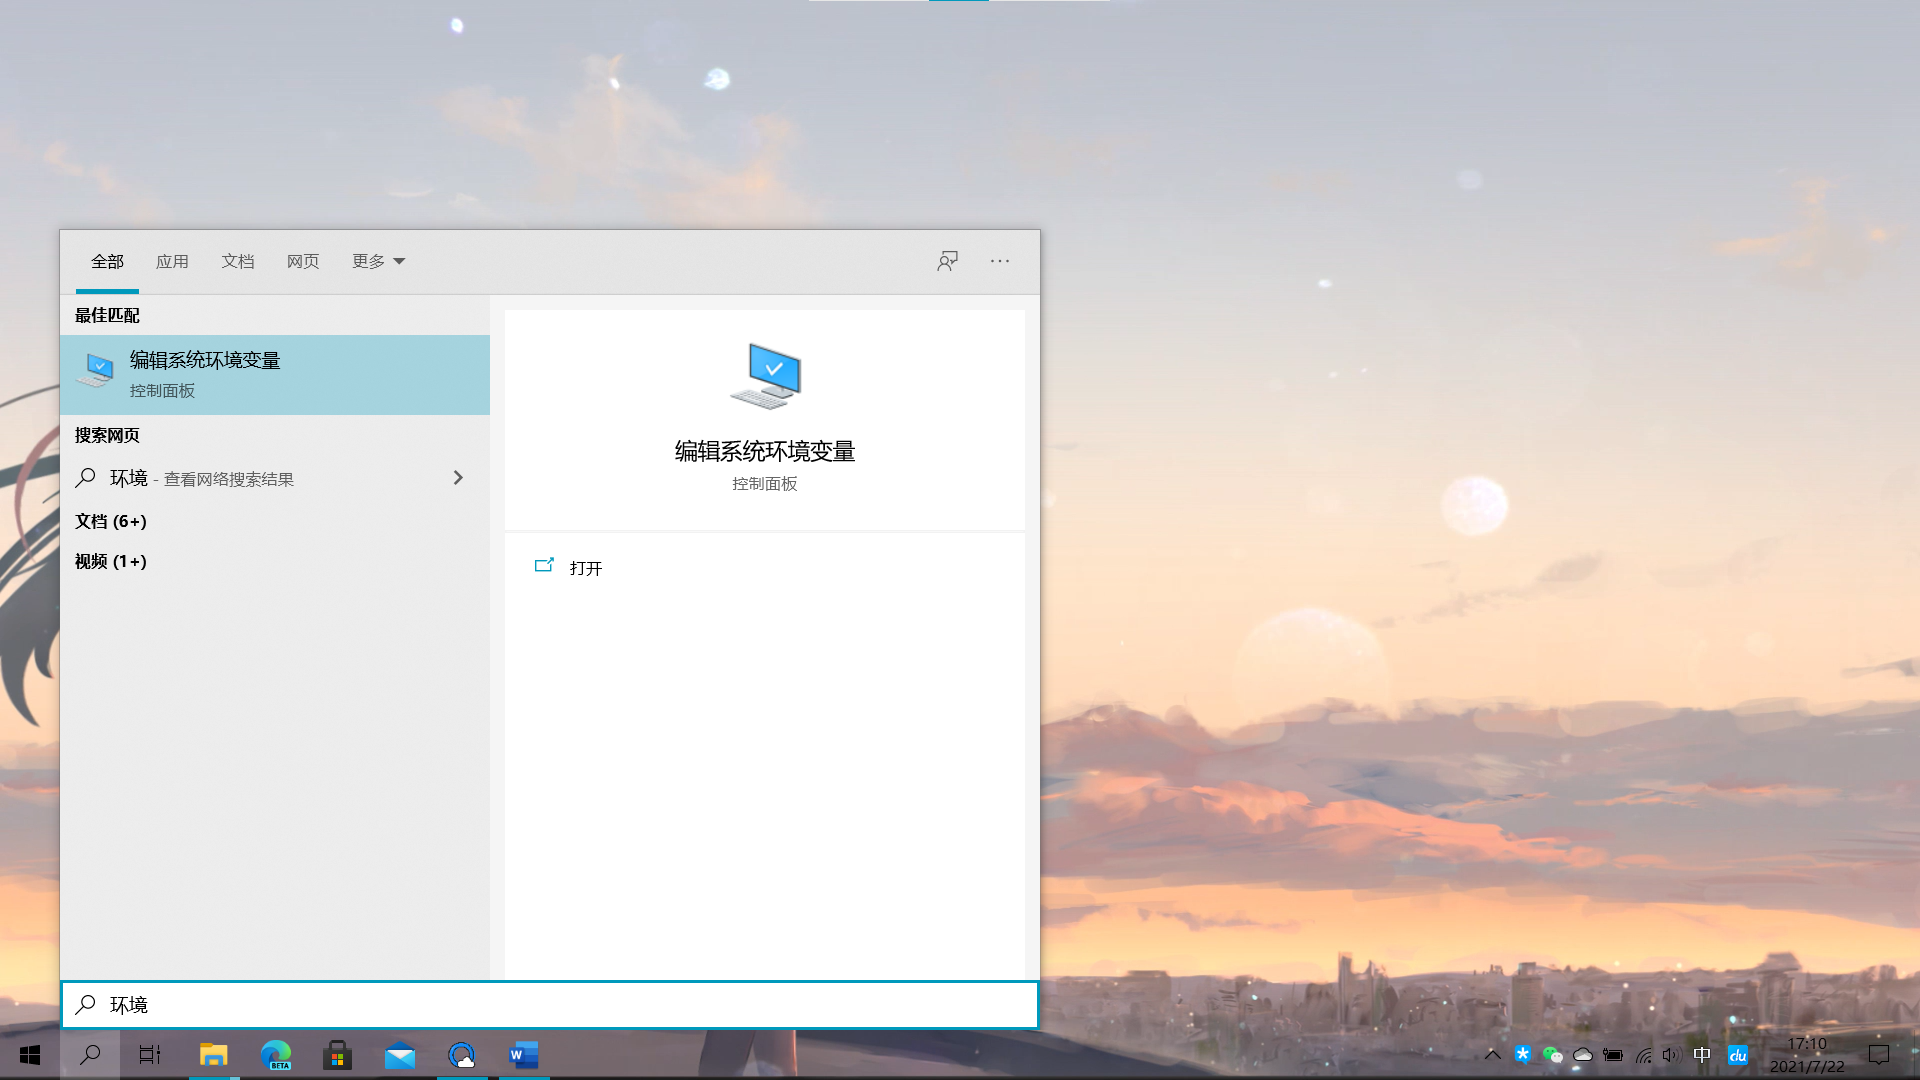Switch to the 应用 tab

[x=172, y=261]
